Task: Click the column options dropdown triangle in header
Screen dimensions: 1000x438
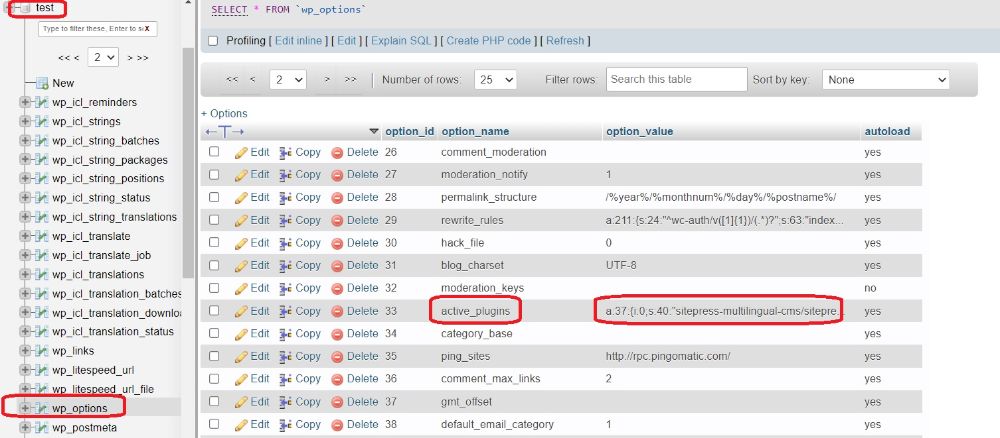Action: 374,132
